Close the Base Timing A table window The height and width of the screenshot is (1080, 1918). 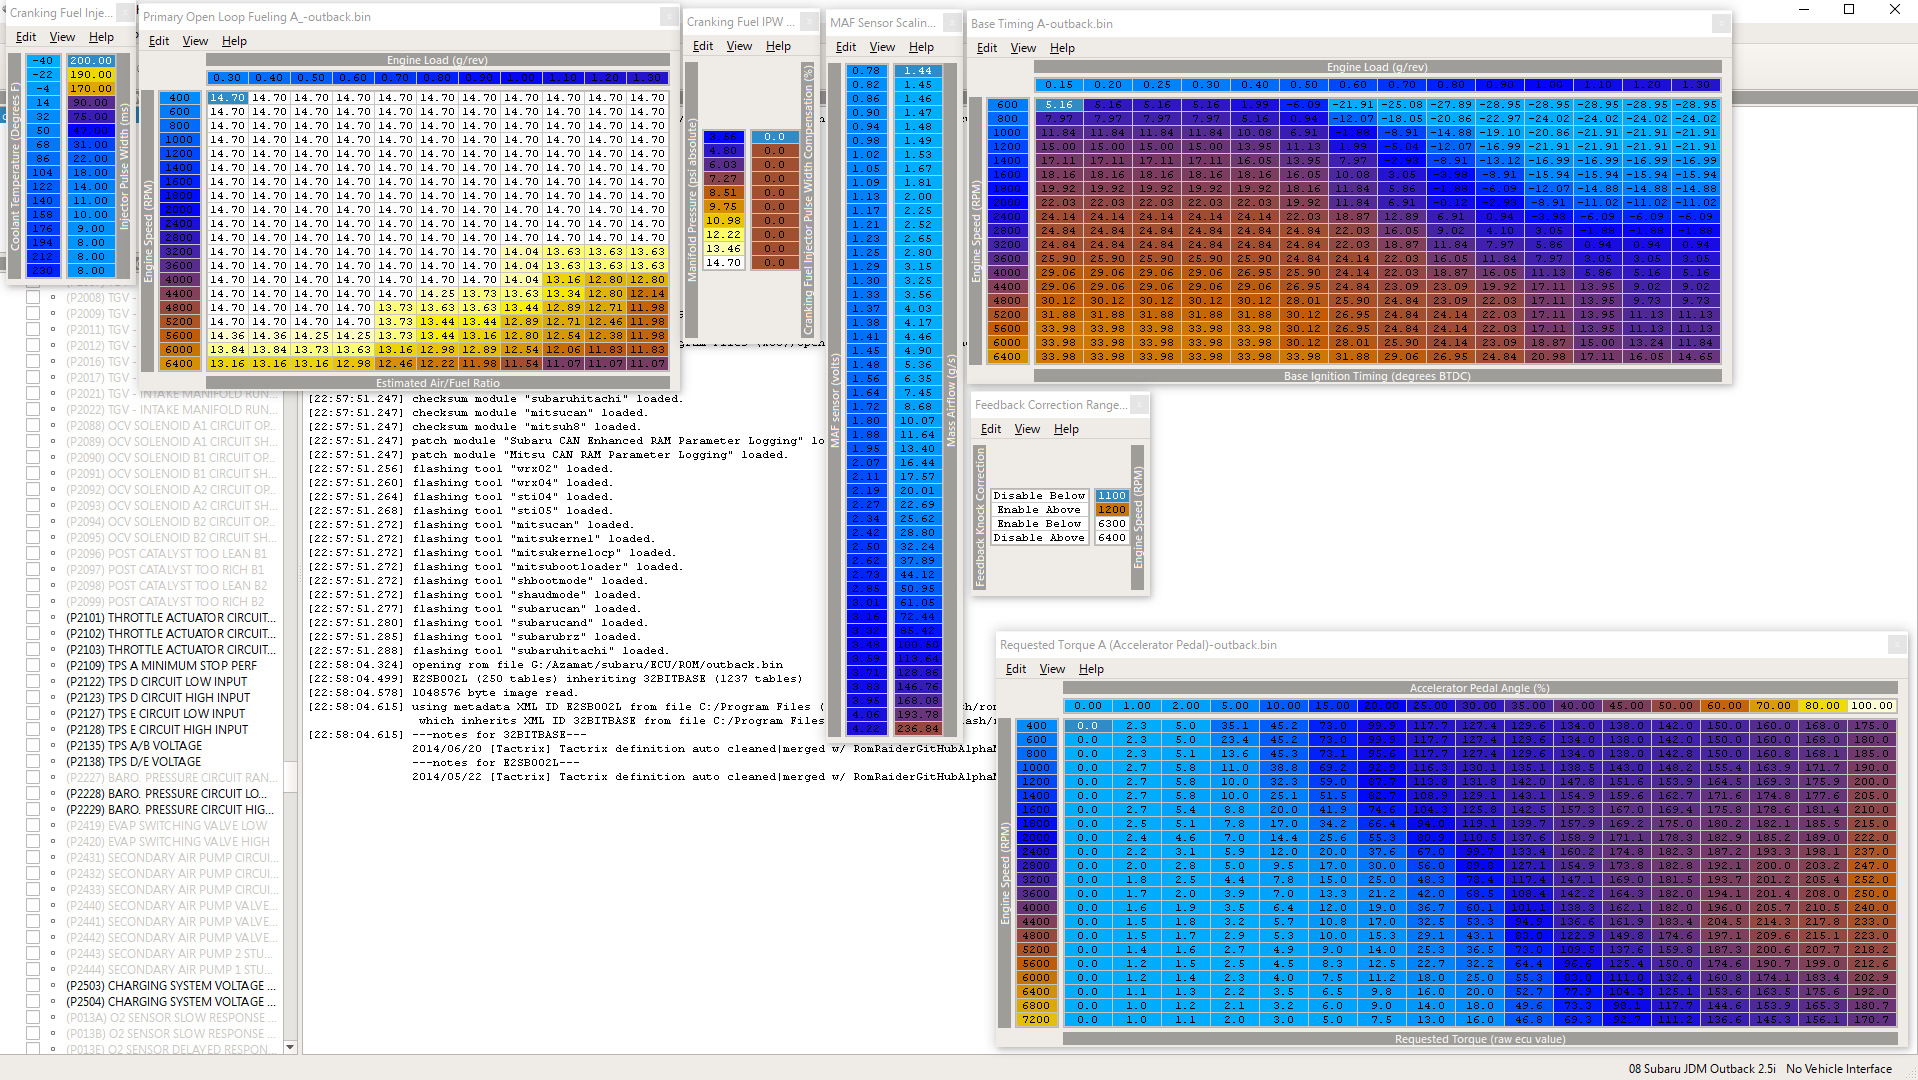coord(1720,24)
